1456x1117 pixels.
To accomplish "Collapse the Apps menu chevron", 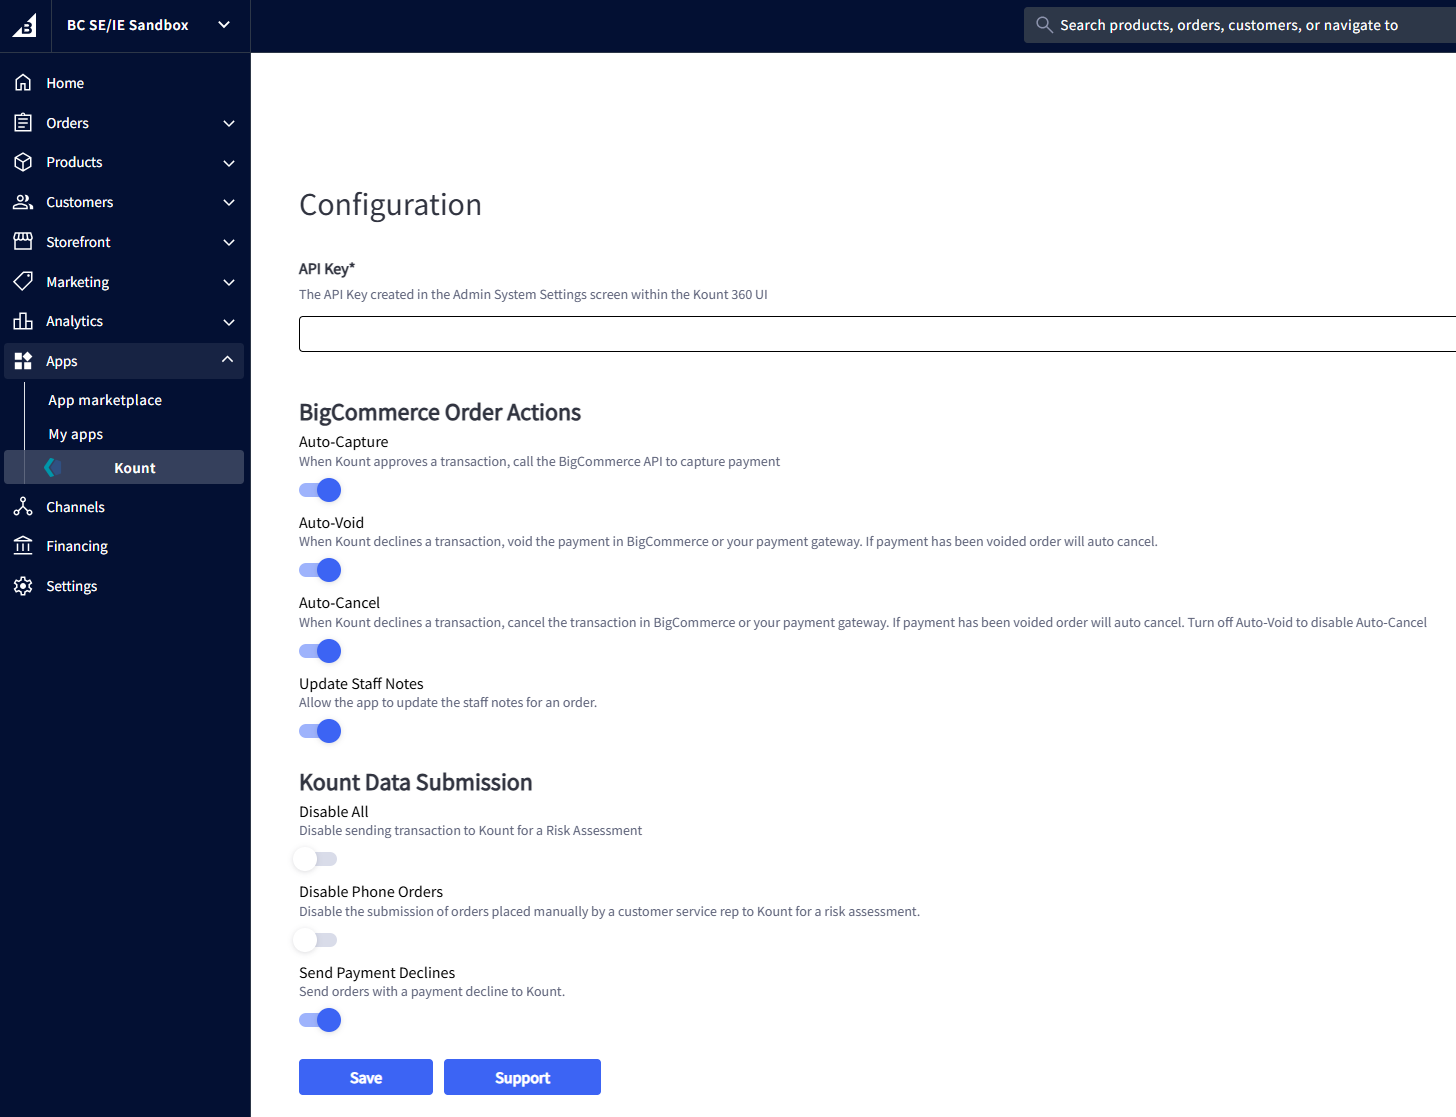I will pyautogui.click(x=228, y=360).
